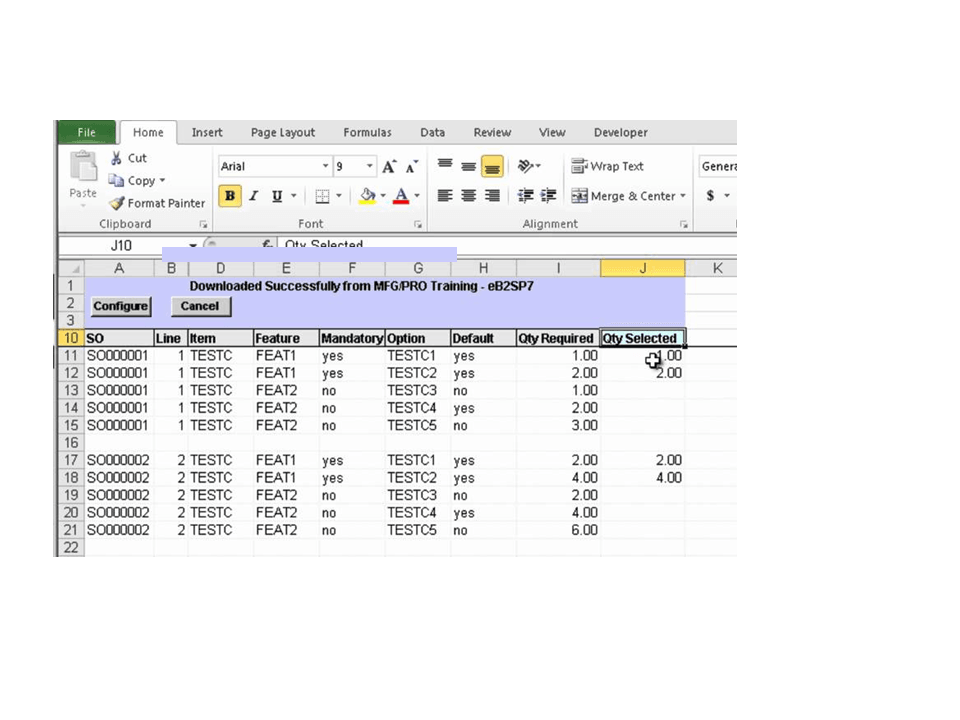Center text horizontally in the cell
This screenshot has height=720, width=960.
click(x=468, y=196)
